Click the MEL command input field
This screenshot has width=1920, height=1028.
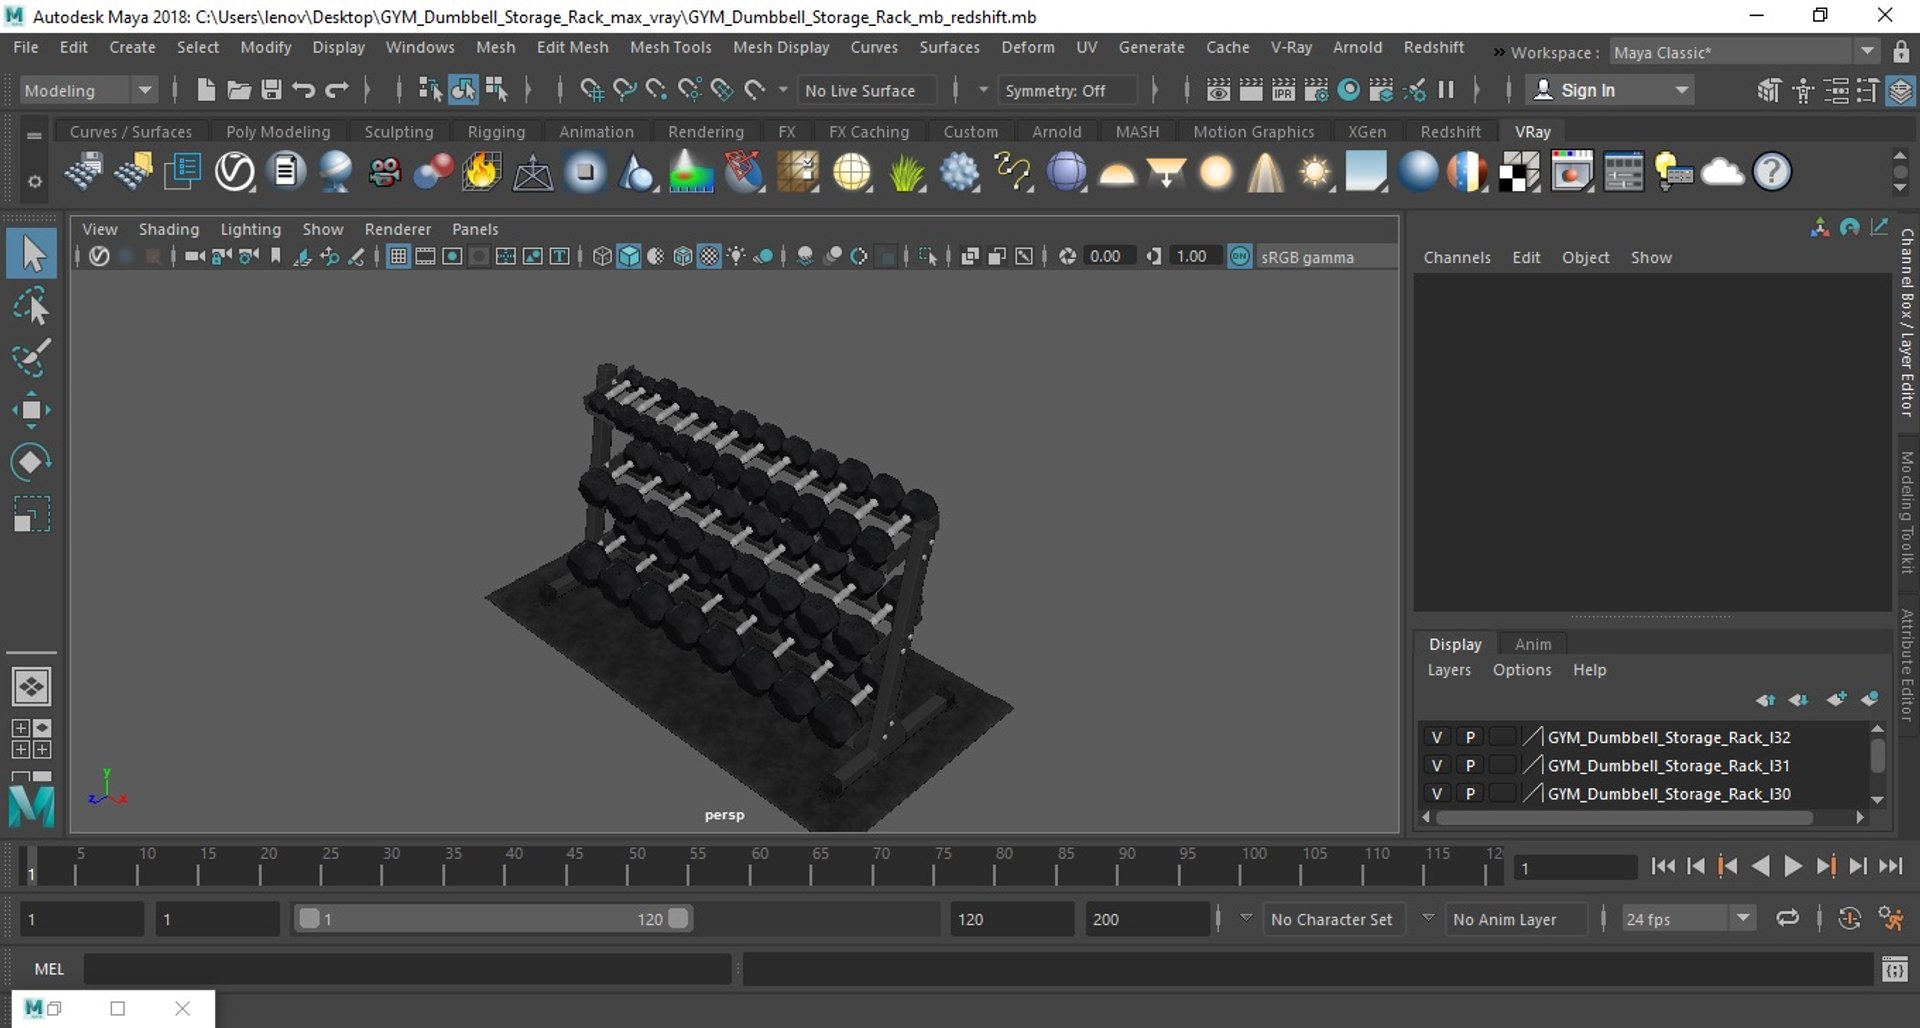407,969
